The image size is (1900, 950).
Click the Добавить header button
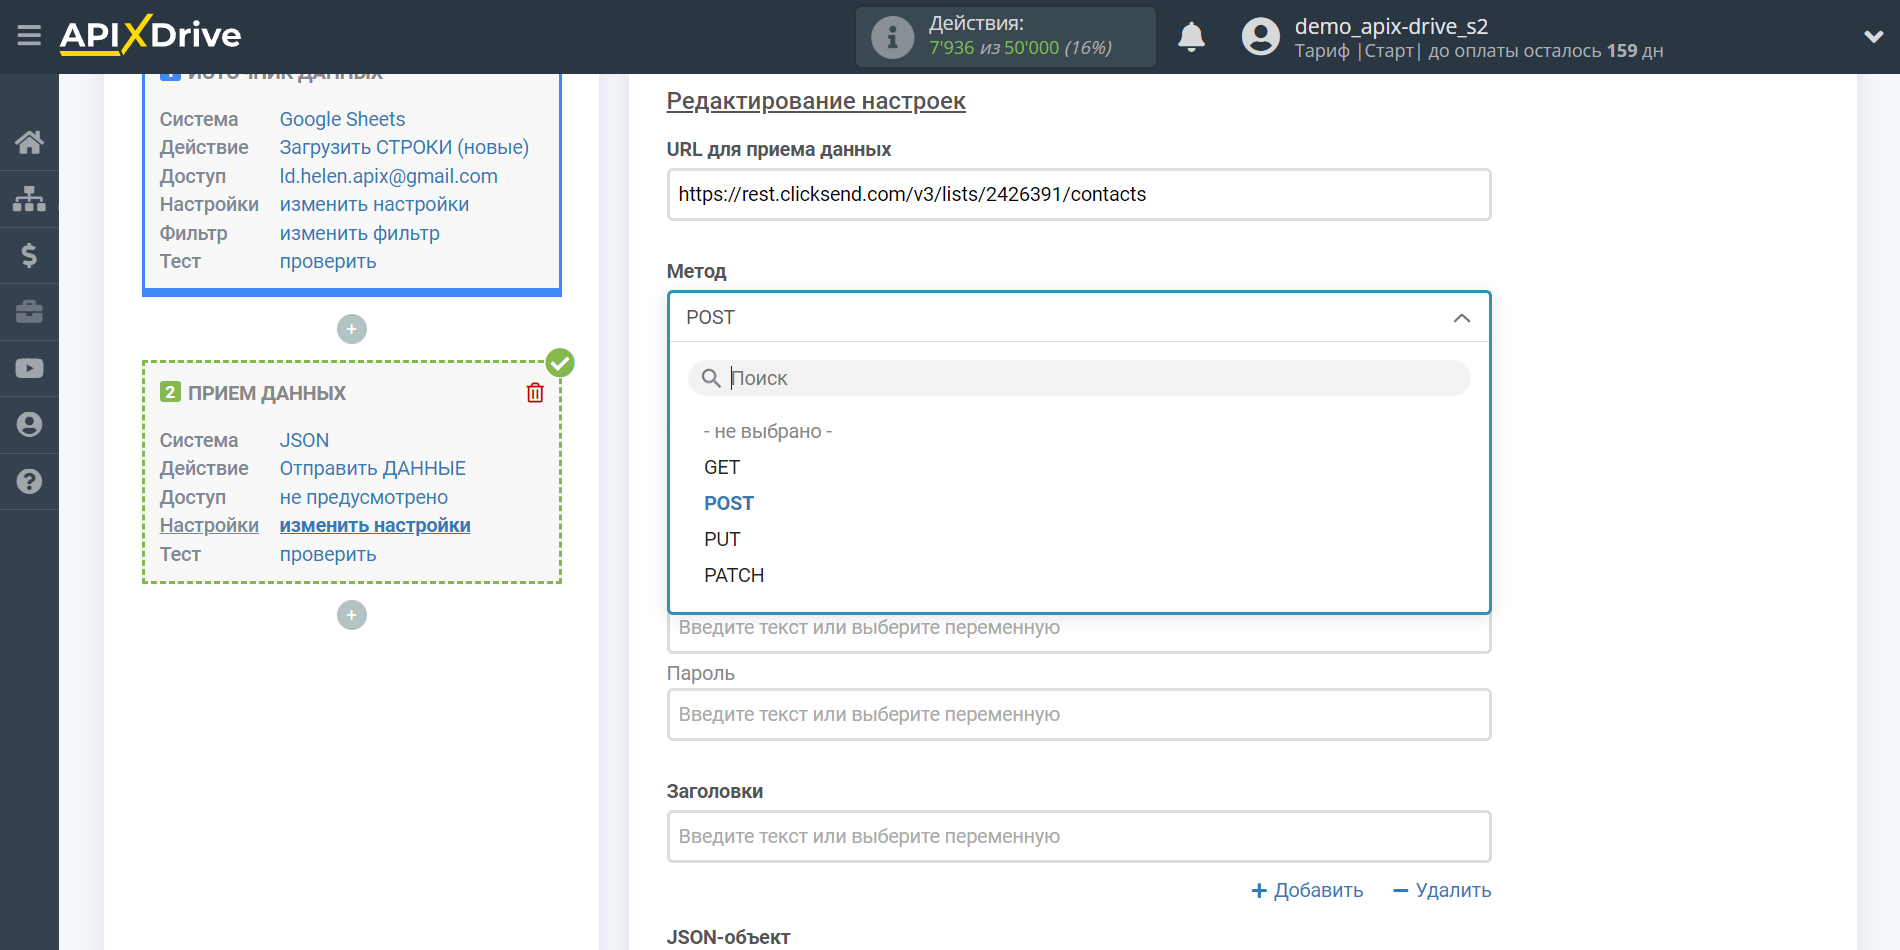tap(1307, 890)
